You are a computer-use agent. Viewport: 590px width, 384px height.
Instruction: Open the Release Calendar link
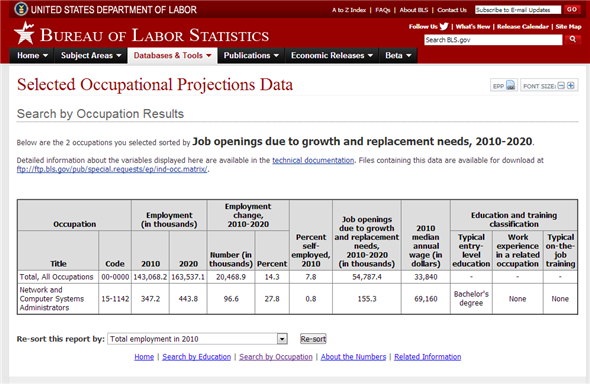(x=523, y=27)
